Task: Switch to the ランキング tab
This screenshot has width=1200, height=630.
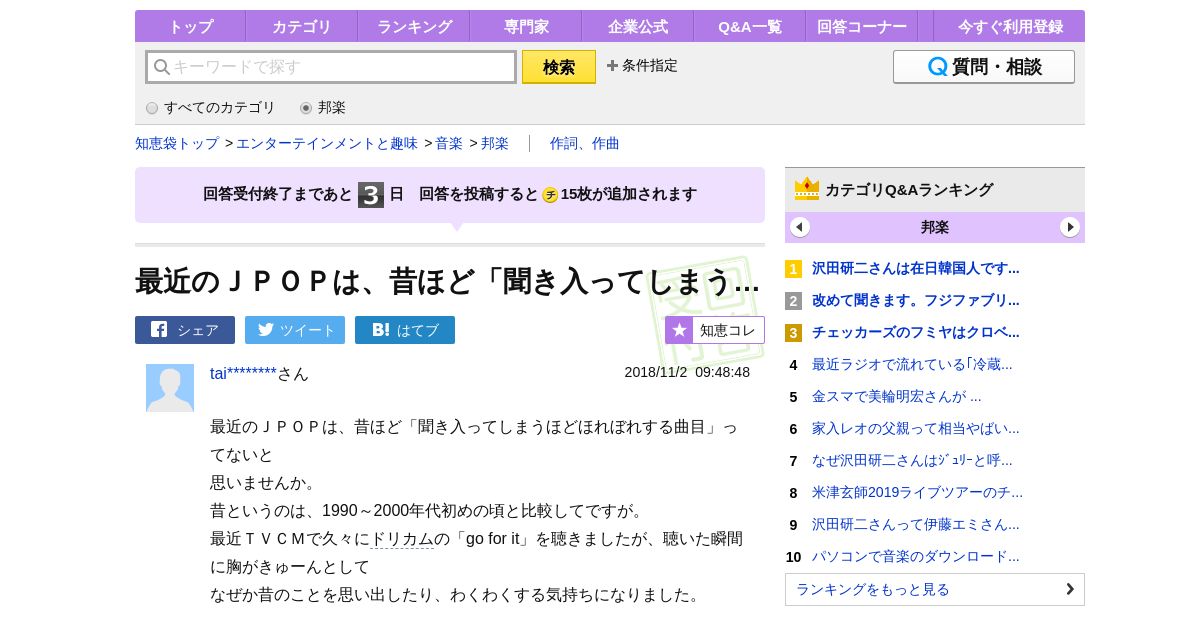Action: click(x=413, y=26)
